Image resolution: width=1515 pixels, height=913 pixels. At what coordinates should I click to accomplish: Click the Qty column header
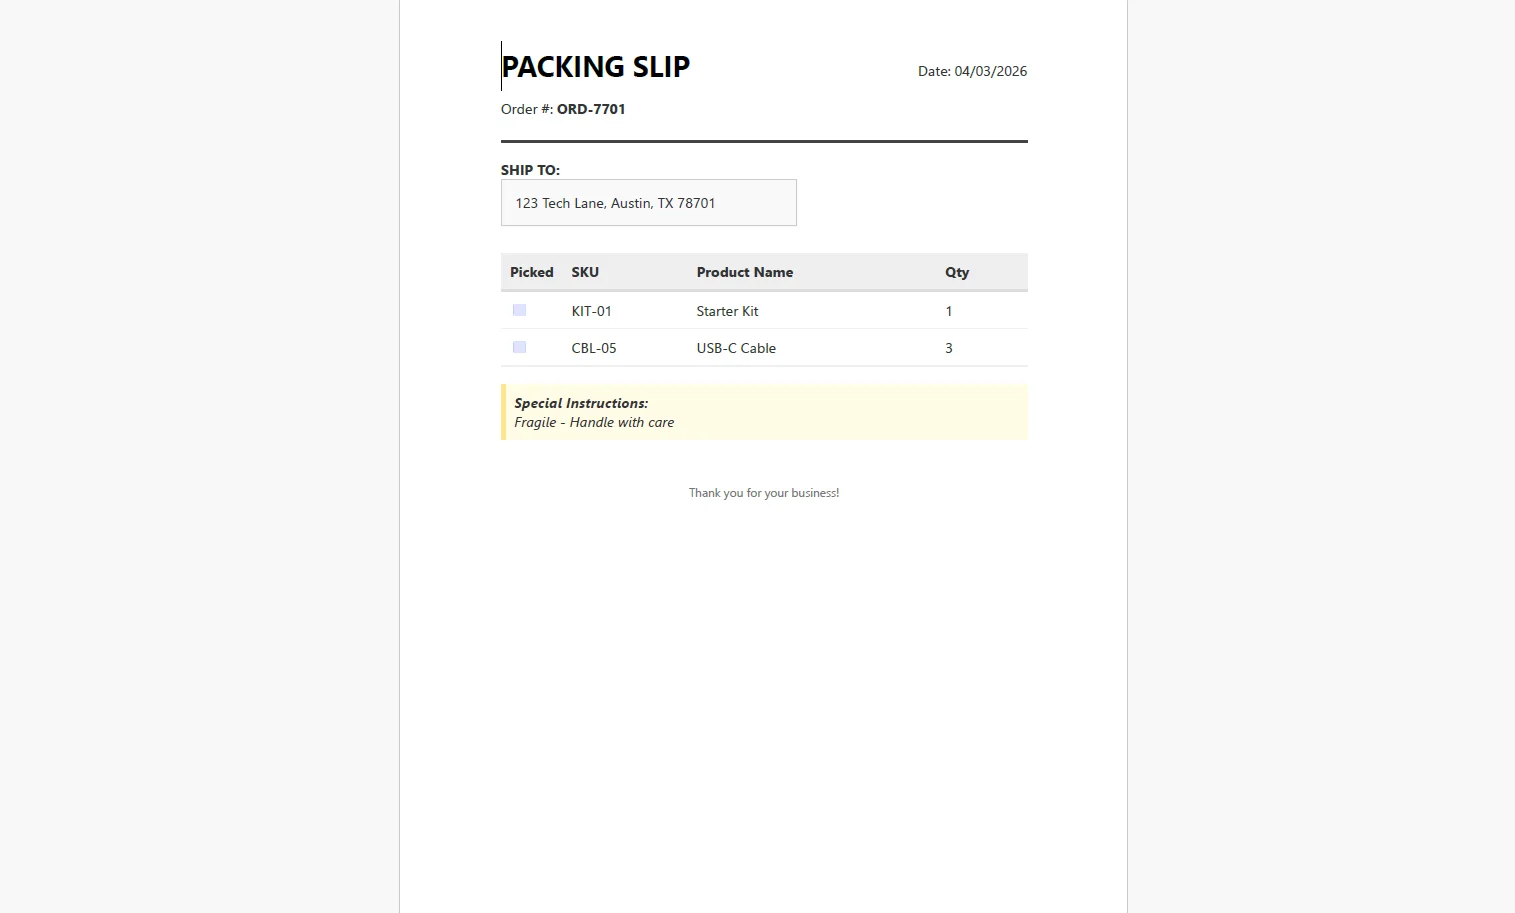click(957, 272)
